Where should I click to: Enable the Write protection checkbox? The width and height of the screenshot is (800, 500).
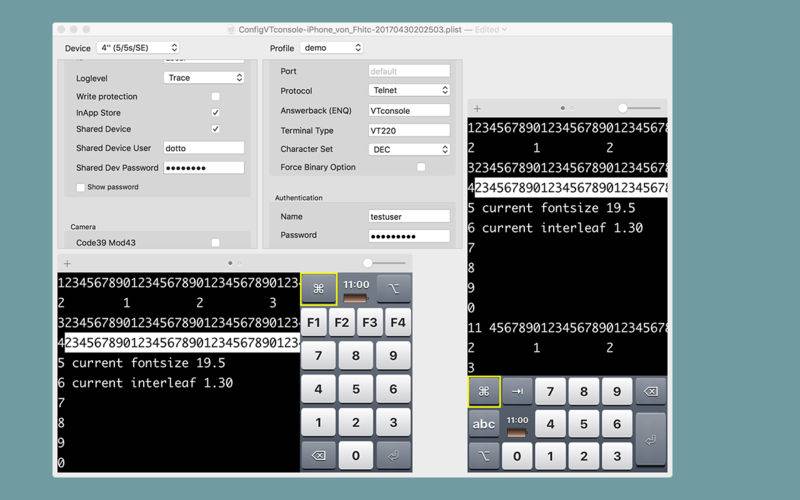[x=215, y=96]
